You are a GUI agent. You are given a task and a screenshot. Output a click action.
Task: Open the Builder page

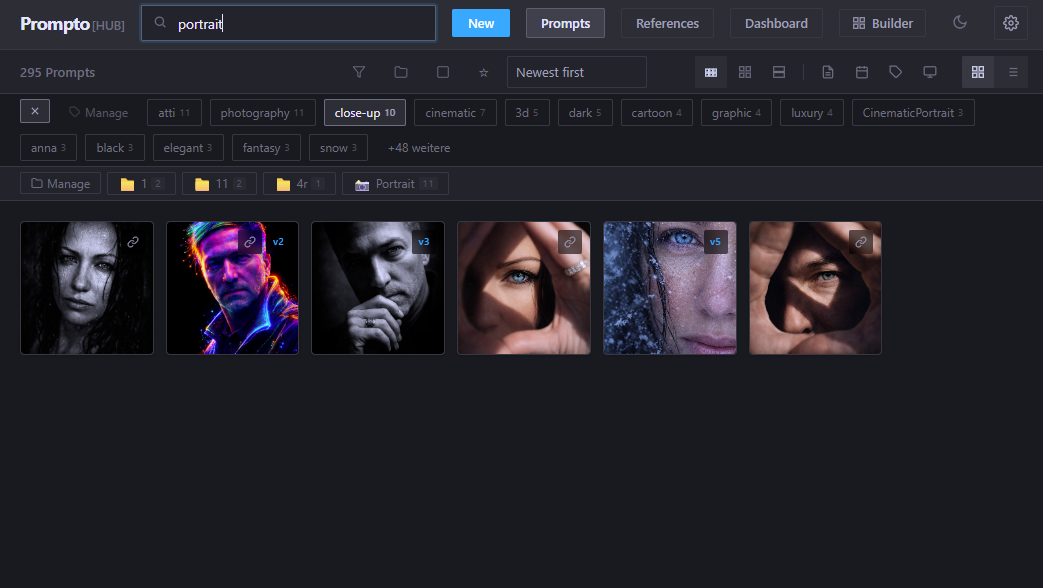[881, 22]
